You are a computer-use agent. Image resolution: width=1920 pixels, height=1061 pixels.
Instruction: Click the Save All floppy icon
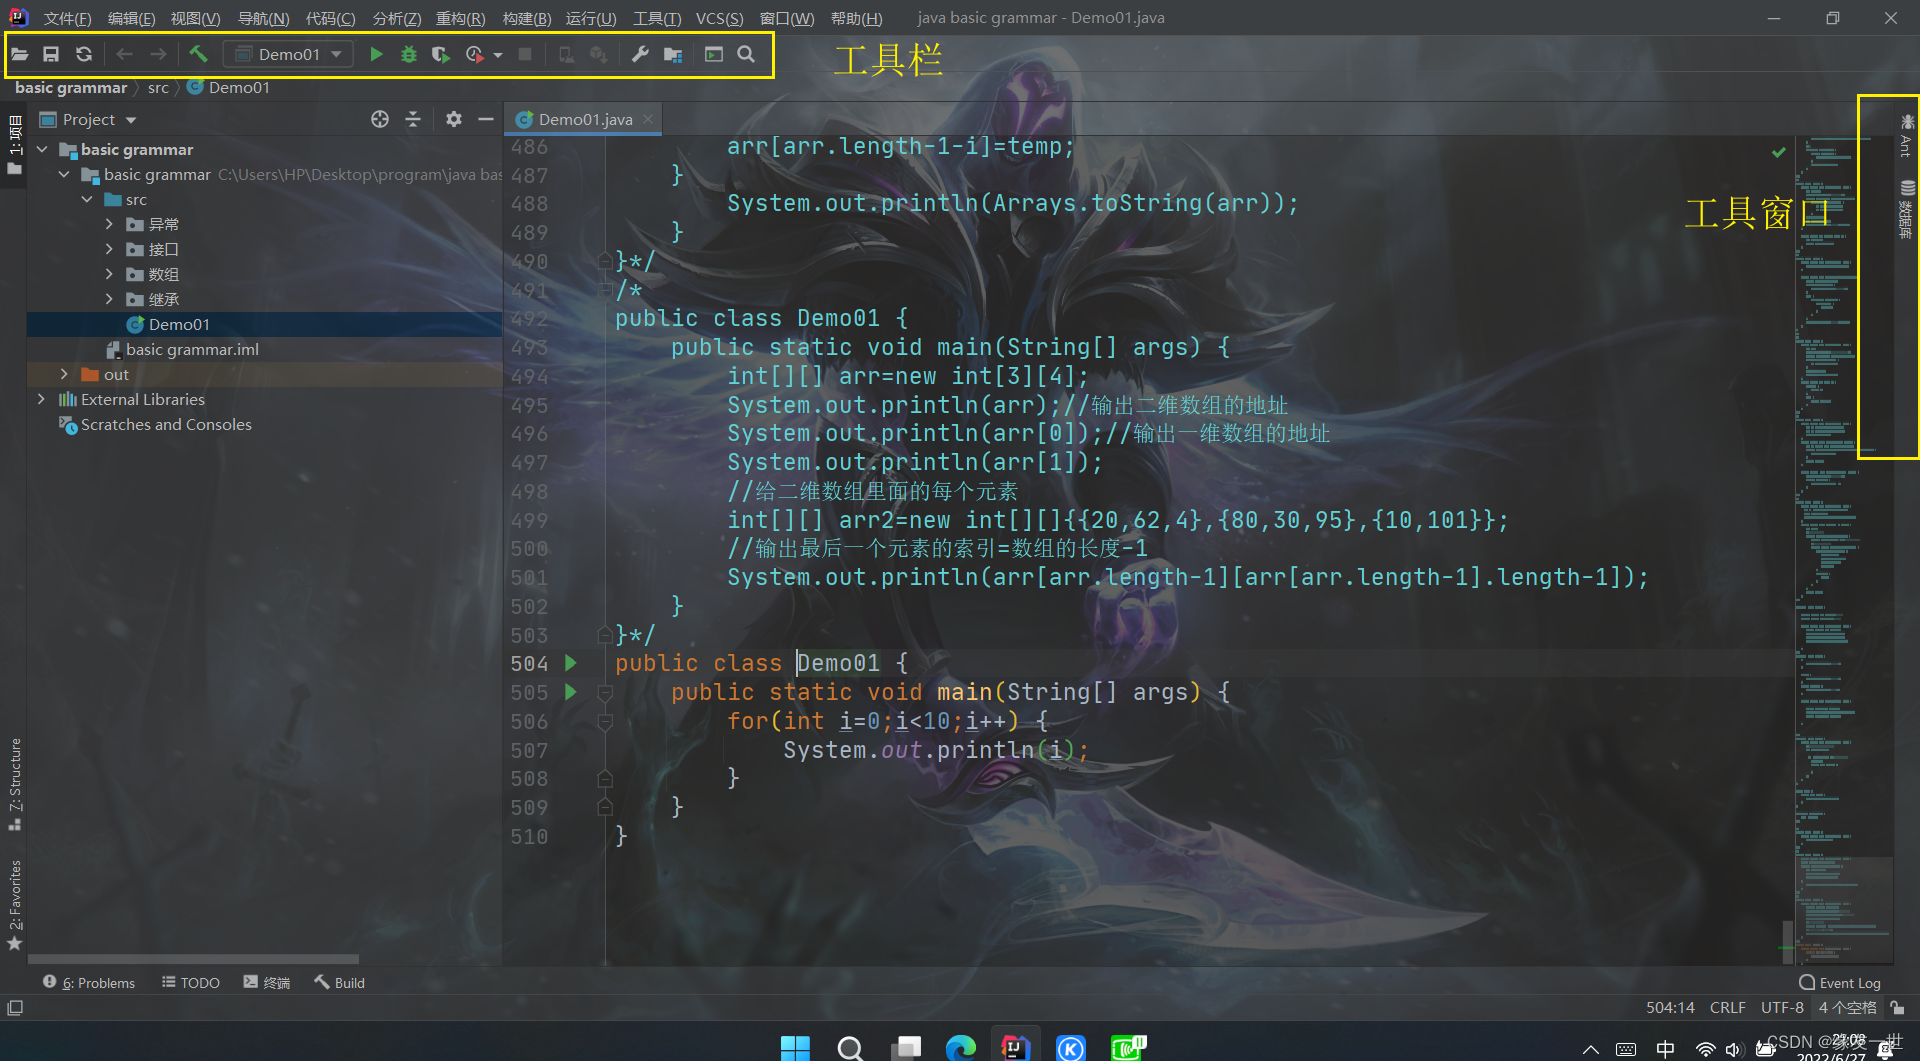click(51, 54)
